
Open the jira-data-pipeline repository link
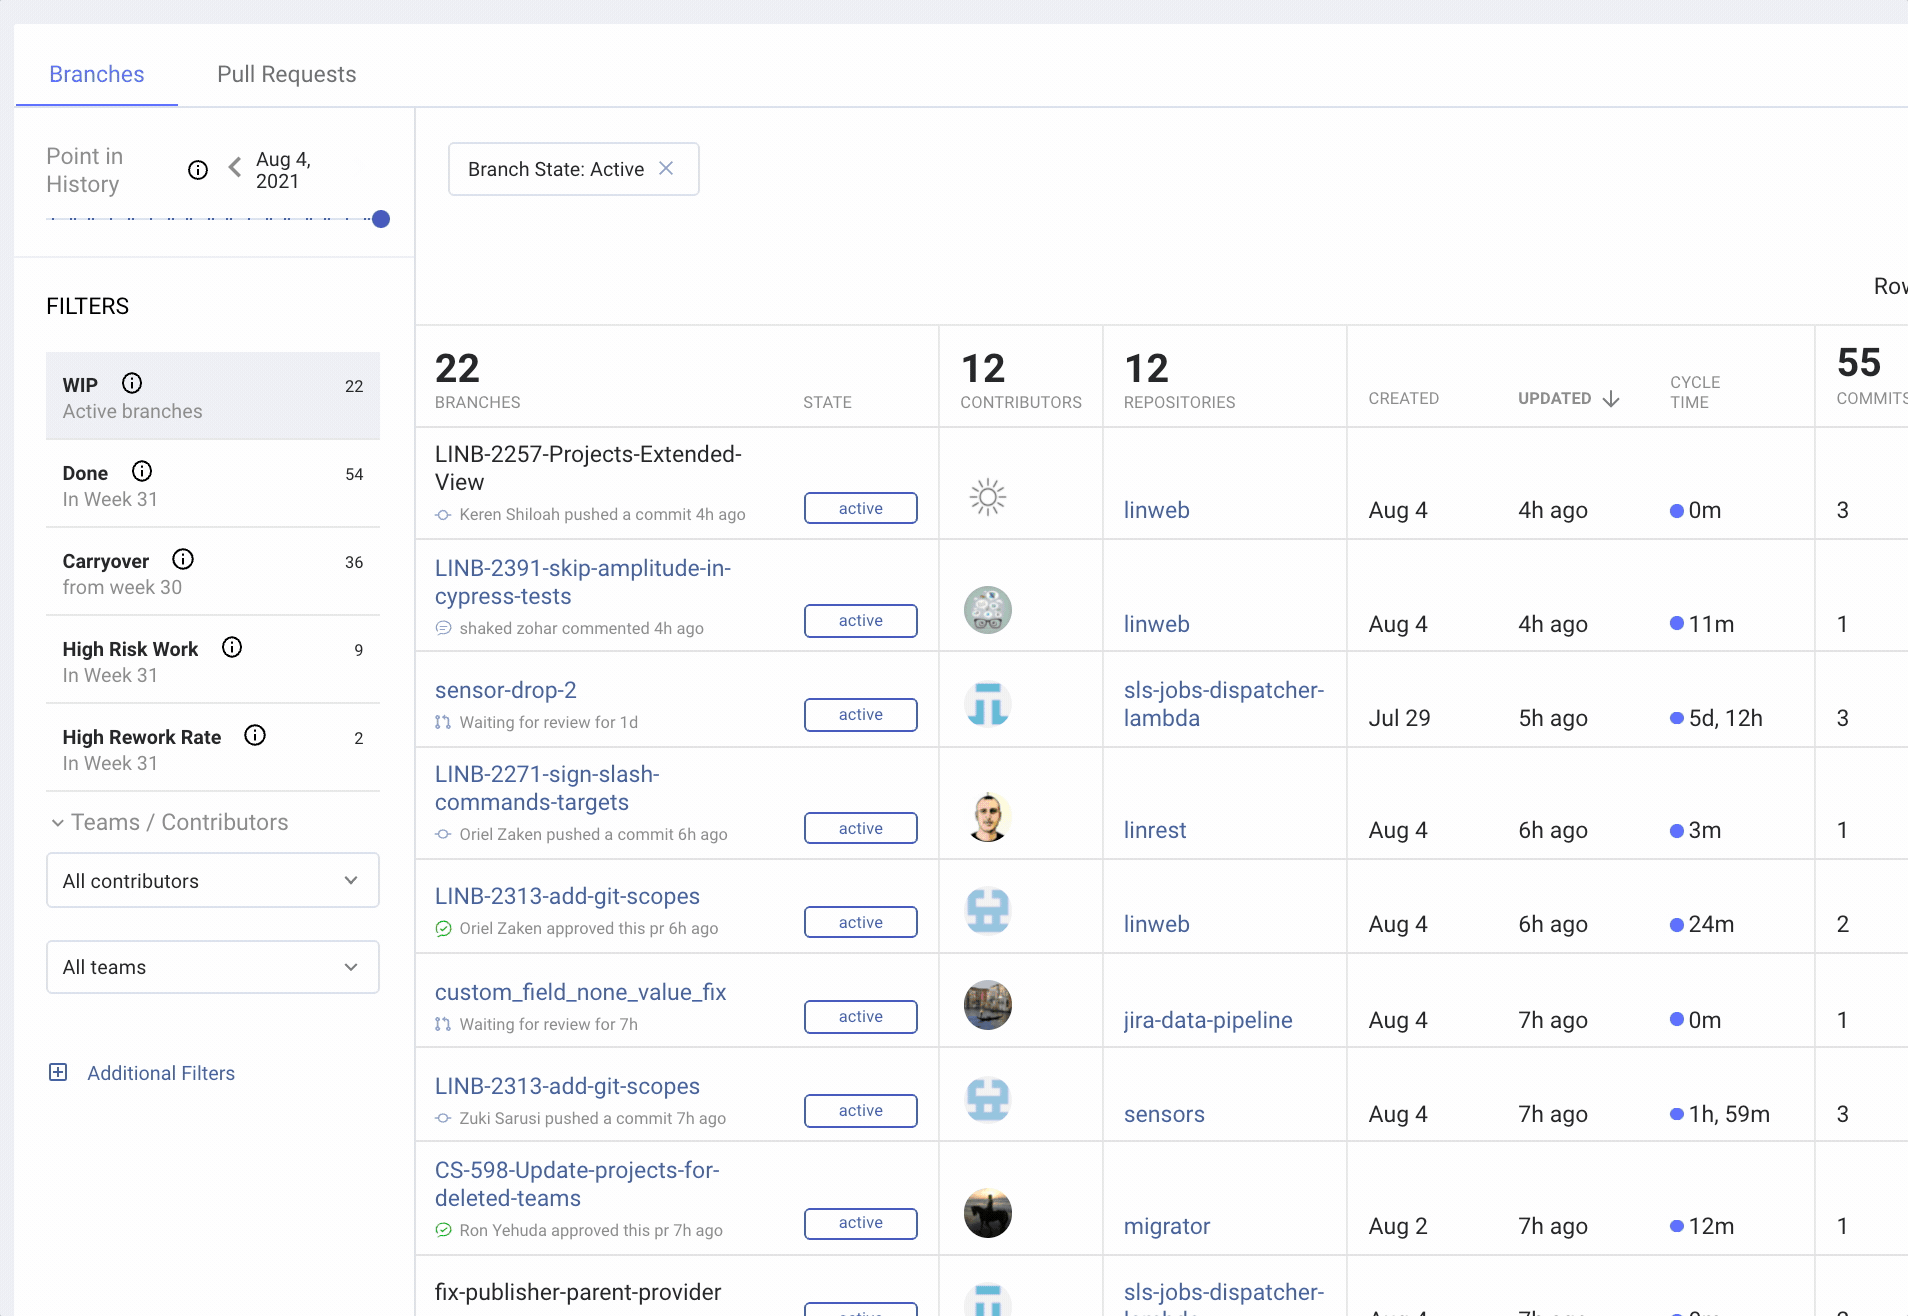tap(1208, 1020)
